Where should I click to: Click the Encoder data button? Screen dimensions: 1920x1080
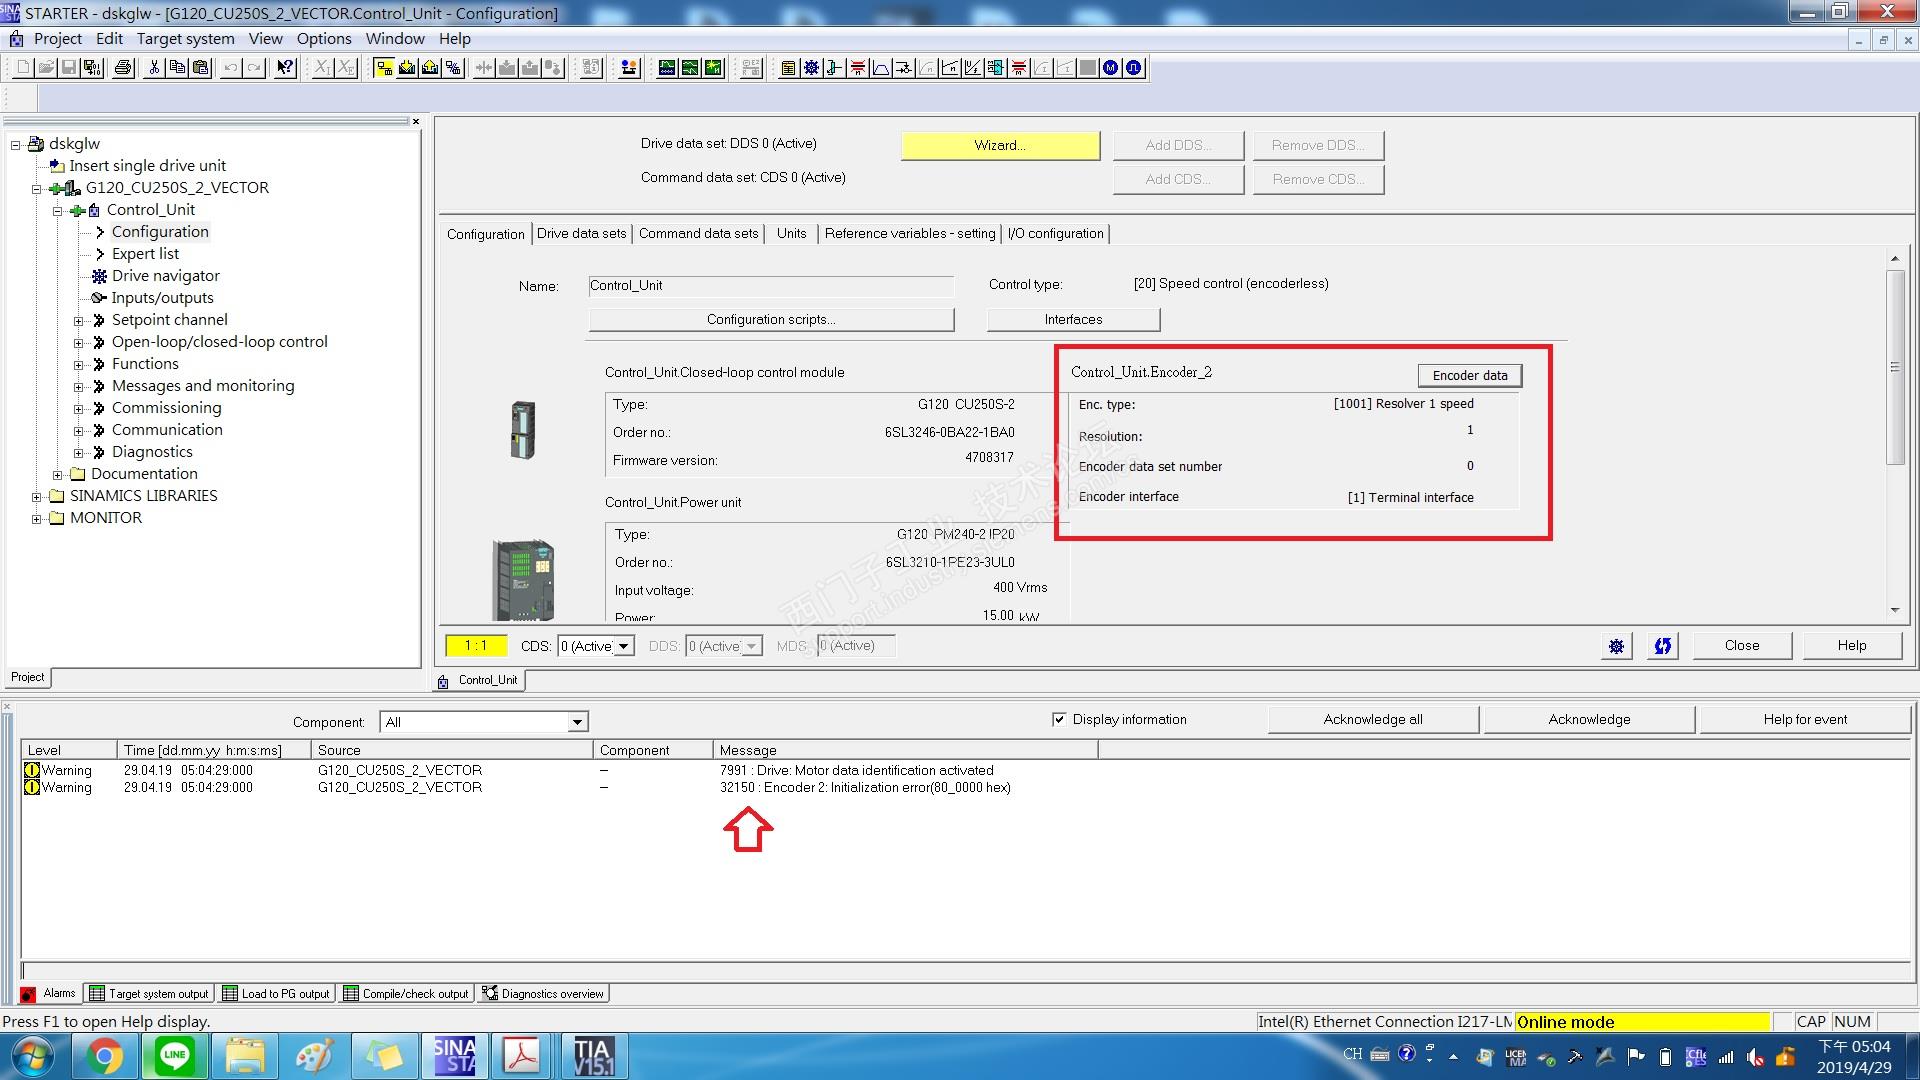1469,376
